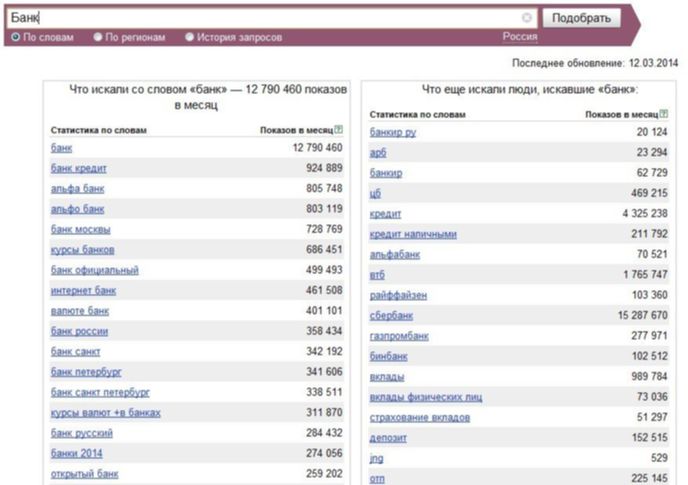This screenshot has width=688, height=485.
Task: Open the 'открытый банк' keyword link
Action: 85,474
